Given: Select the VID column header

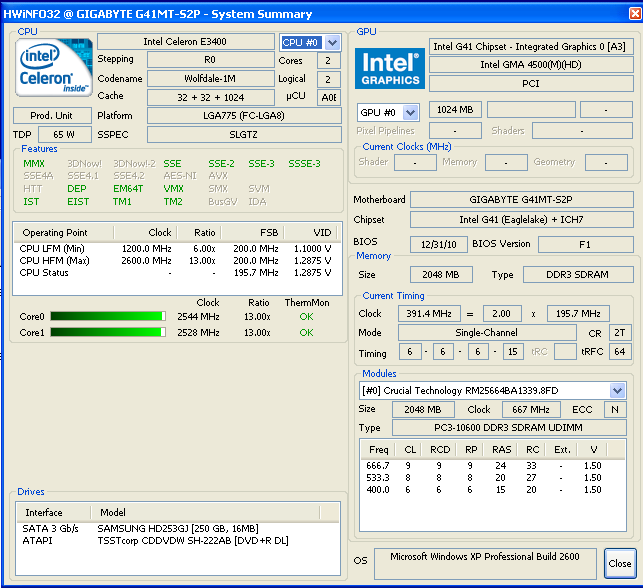Looking at the screenshot, I should 310,232.
